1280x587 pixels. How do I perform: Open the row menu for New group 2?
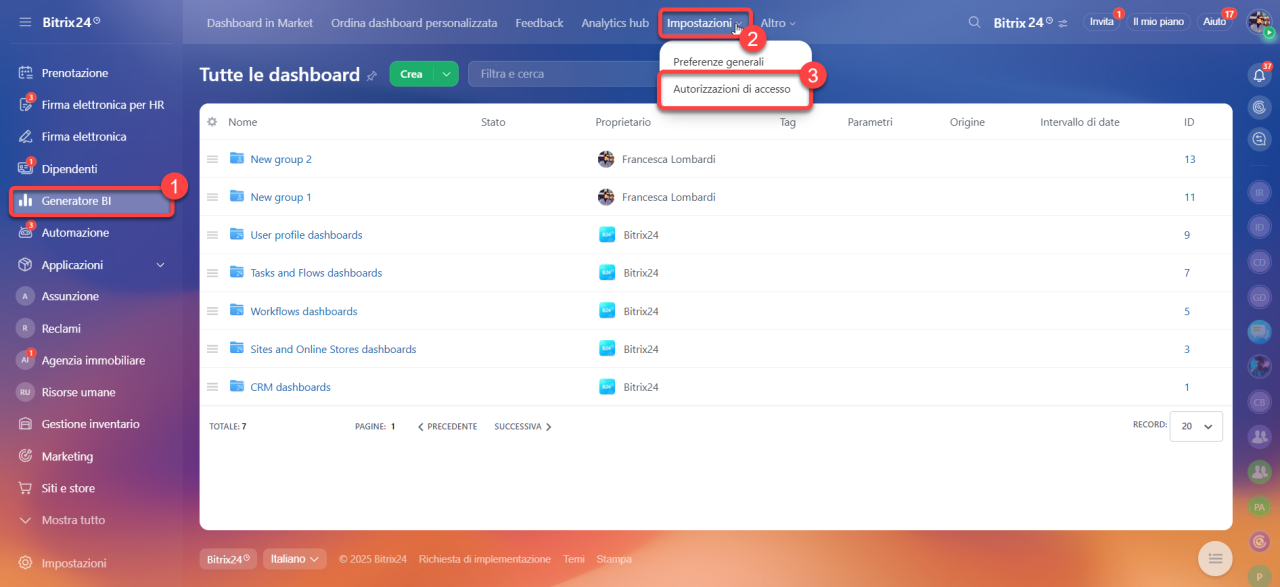(x=212, y=159)
